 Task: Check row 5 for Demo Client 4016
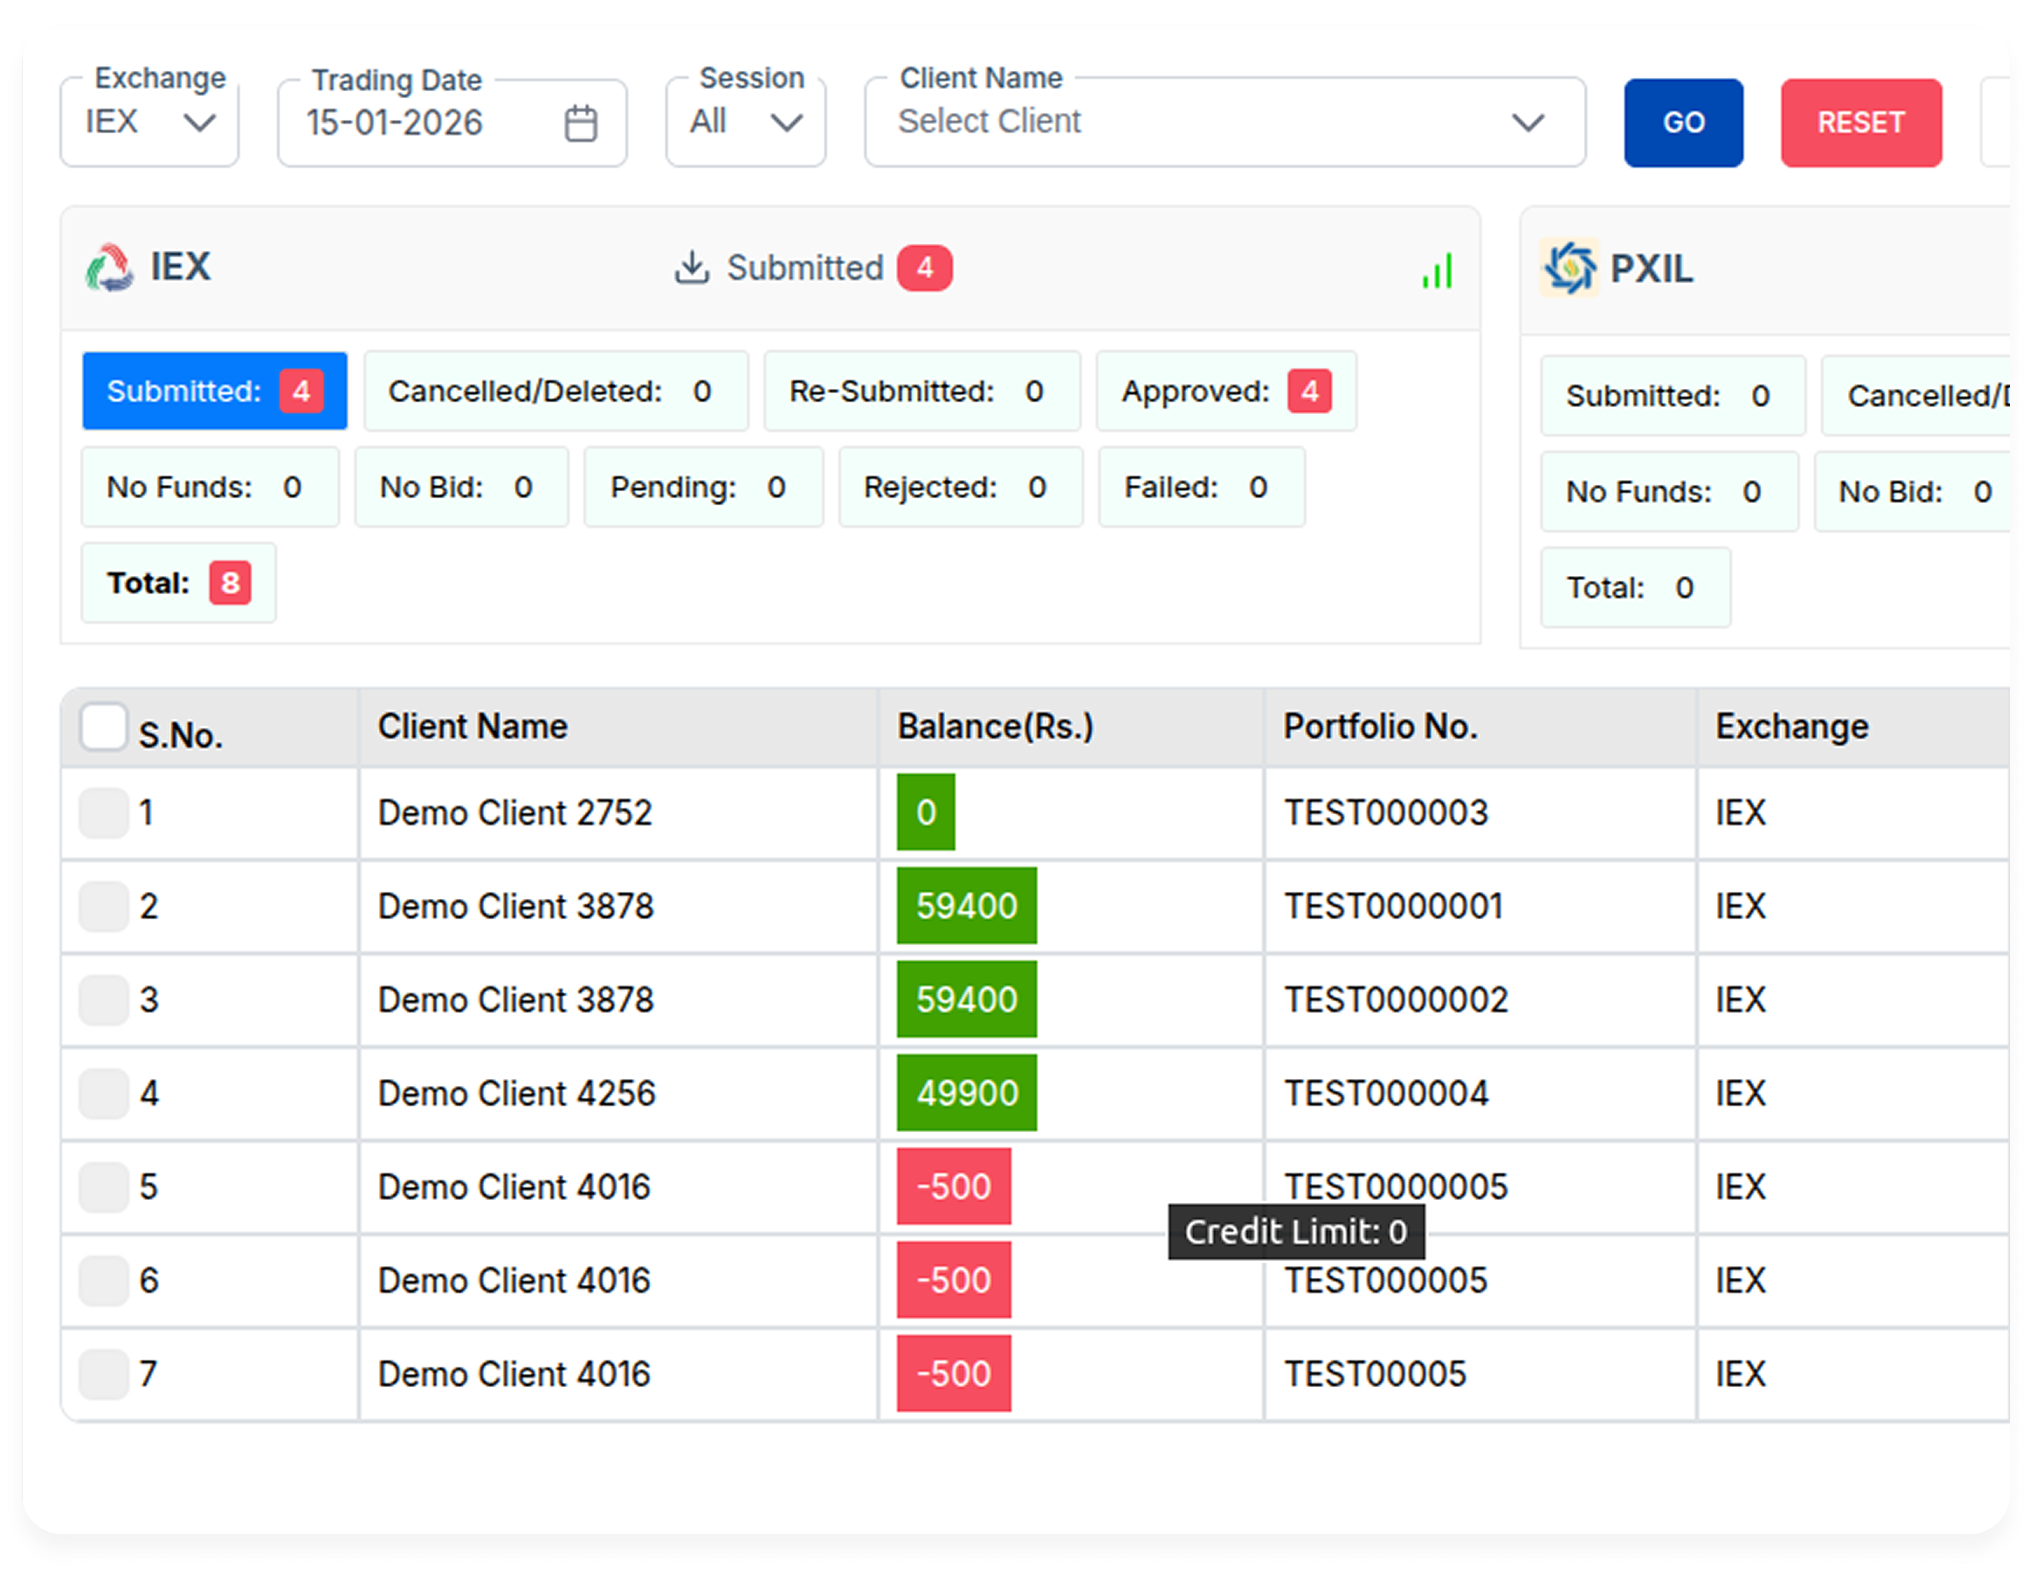click(103, 1187)
